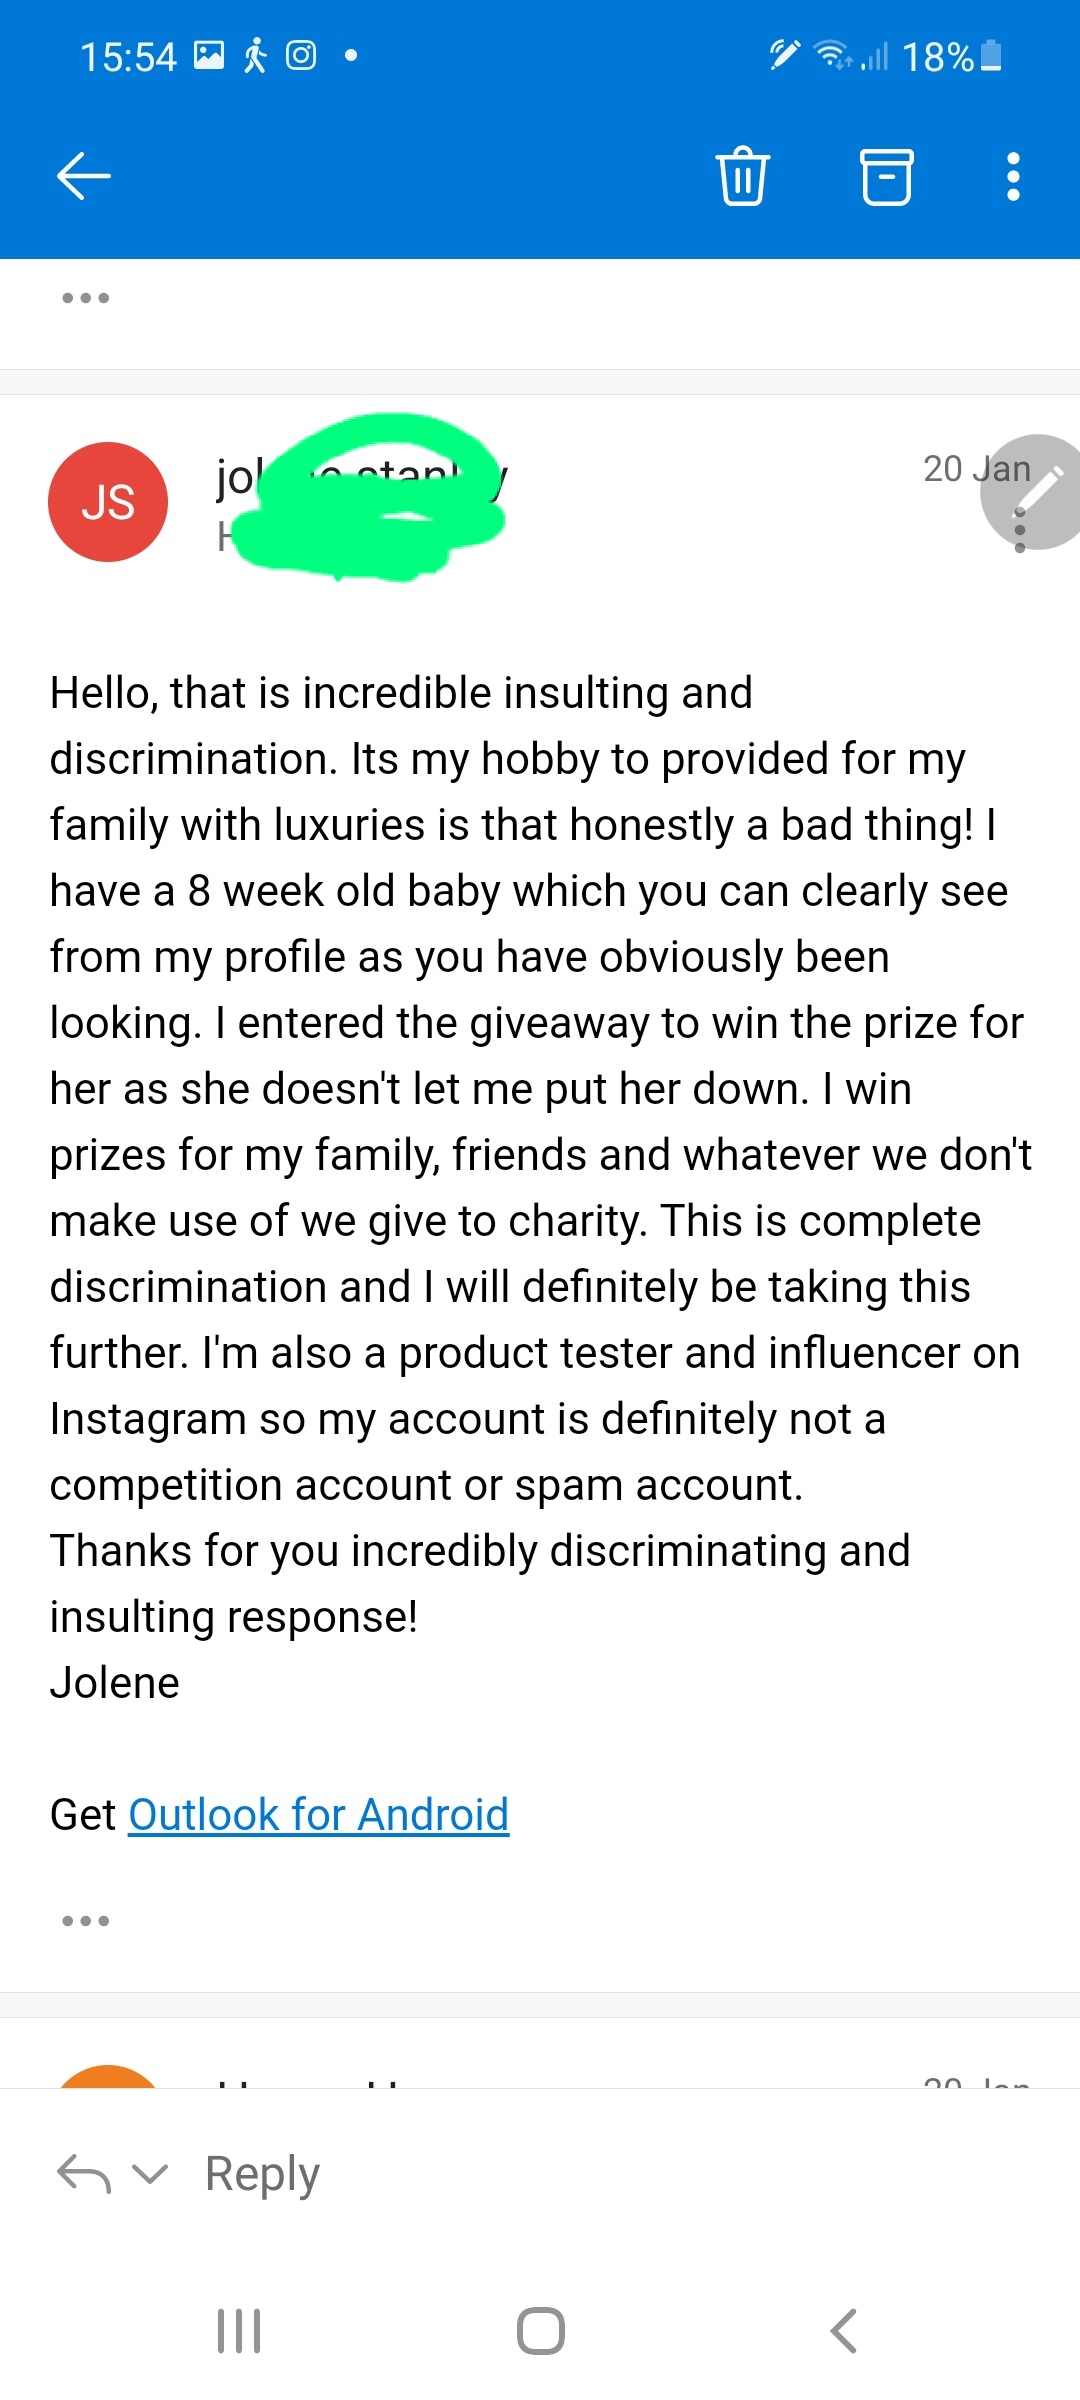Viewport: 1080px width, 2400px height.
Task: Tap the reply arrow icon
Action: coord(84,2174)
